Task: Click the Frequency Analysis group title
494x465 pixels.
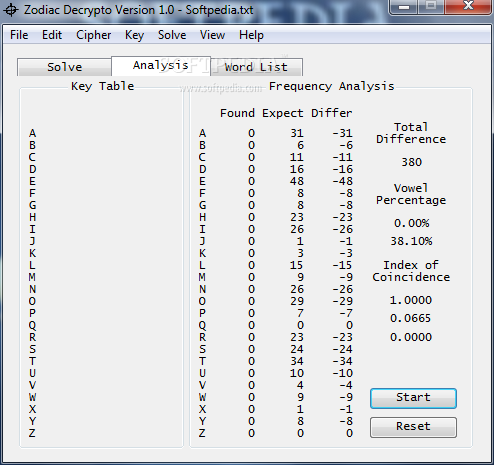Action: click(332, 87)
